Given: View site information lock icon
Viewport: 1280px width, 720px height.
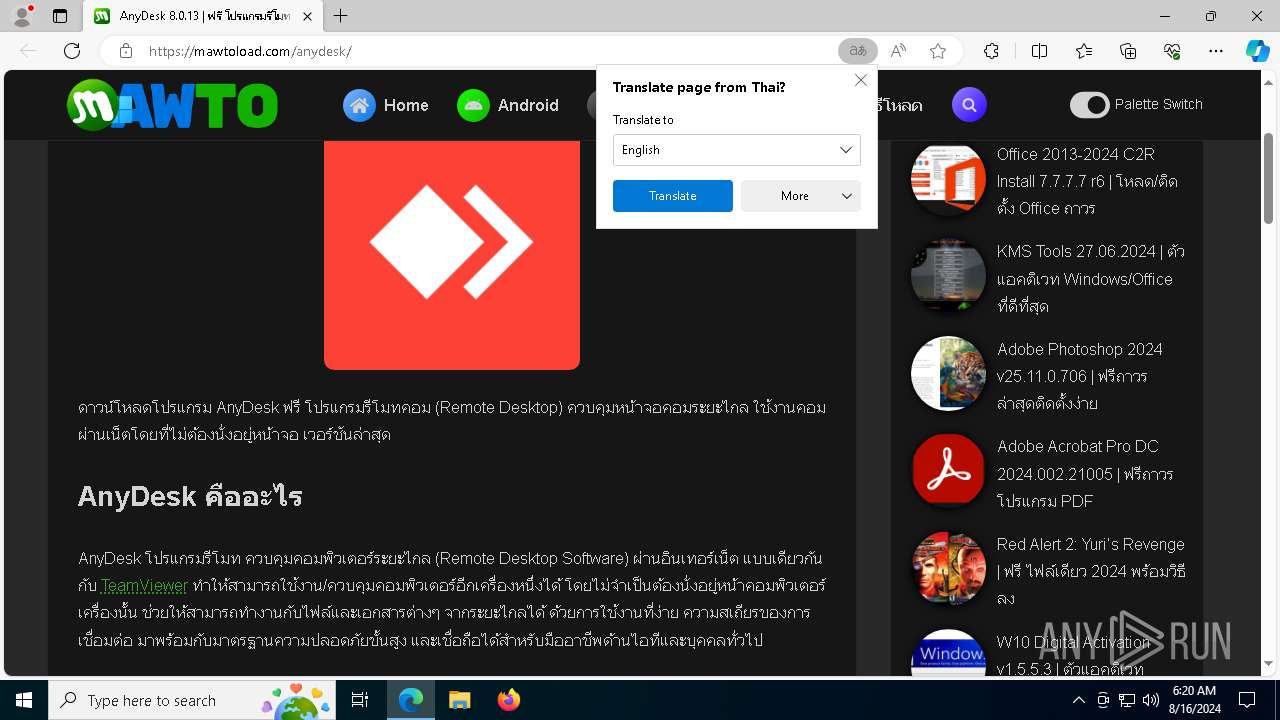Looking at the screenshot, I should [126, 51].
